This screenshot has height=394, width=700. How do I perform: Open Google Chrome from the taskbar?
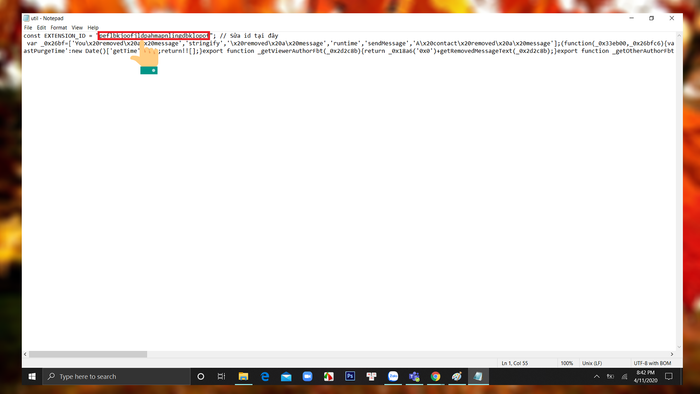point(436,377)
